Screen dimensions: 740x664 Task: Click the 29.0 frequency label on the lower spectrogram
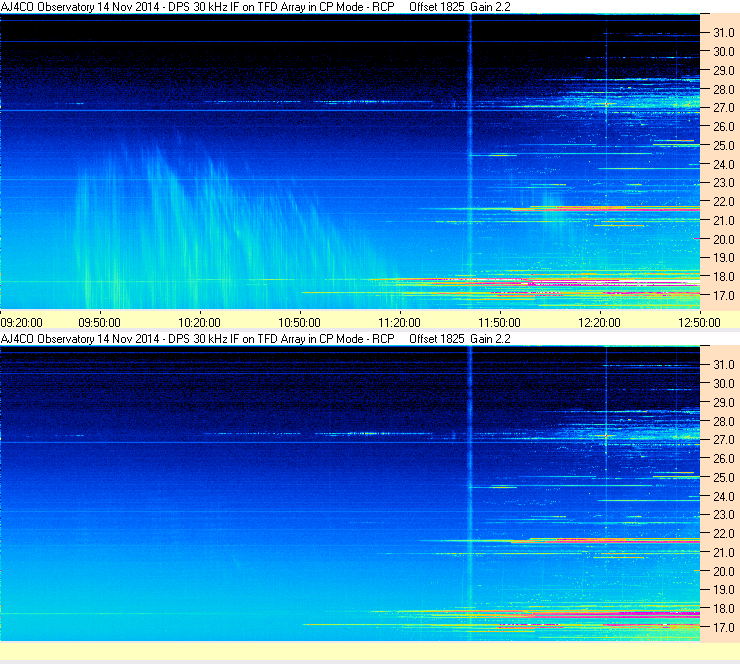click(x=723, y=403)
